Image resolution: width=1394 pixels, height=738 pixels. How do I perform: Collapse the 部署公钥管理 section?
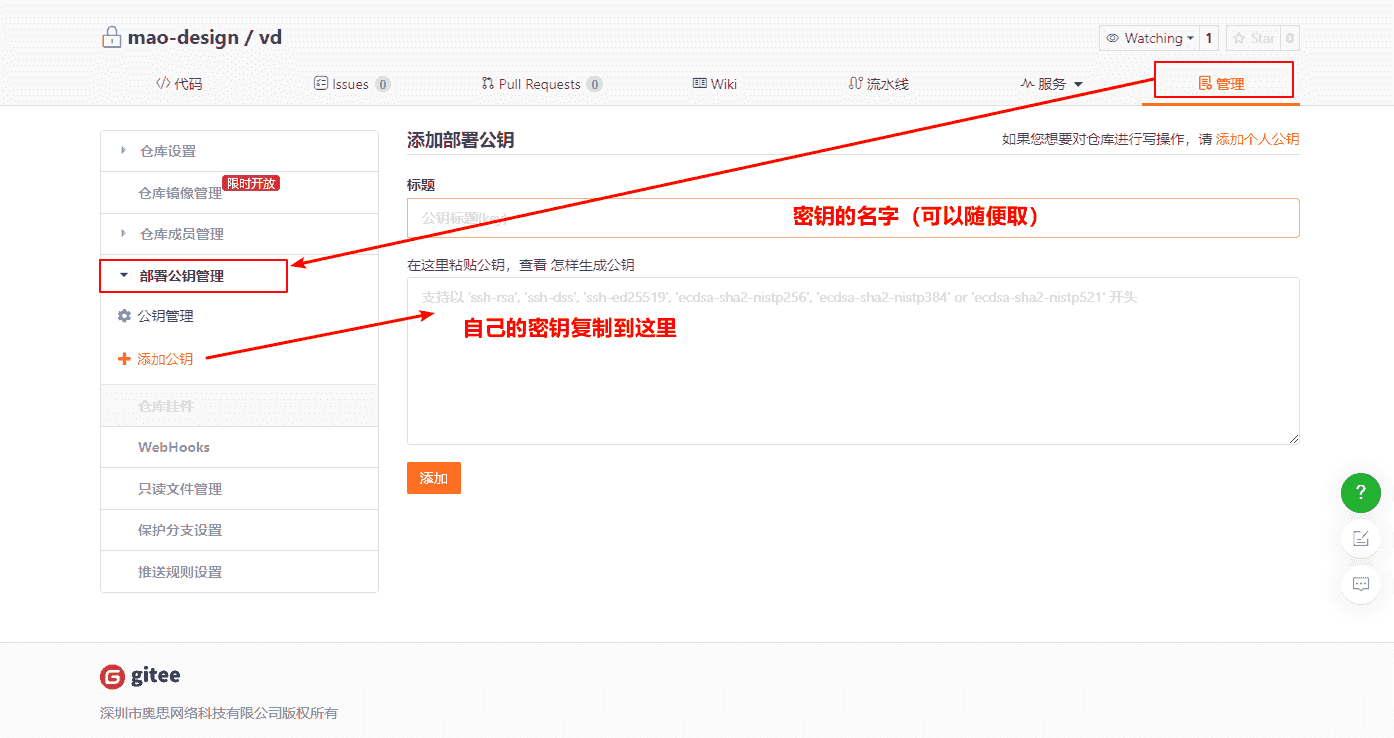click(x=124, y=276)
